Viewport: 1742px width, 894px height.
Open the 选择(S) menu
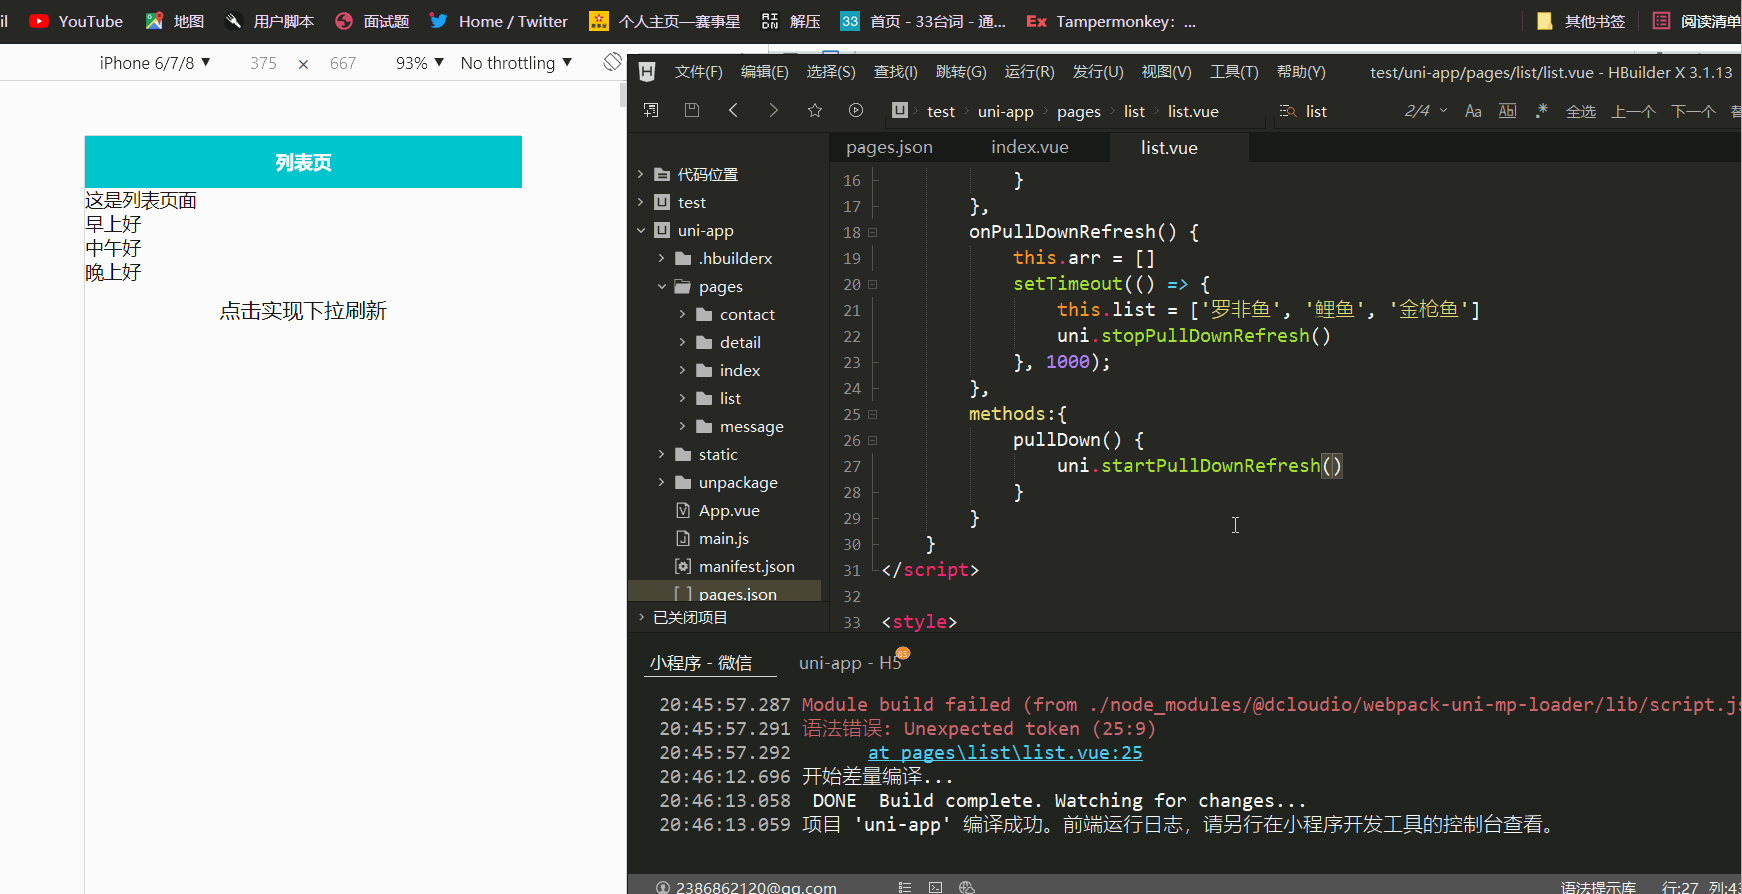coord(831,72)
